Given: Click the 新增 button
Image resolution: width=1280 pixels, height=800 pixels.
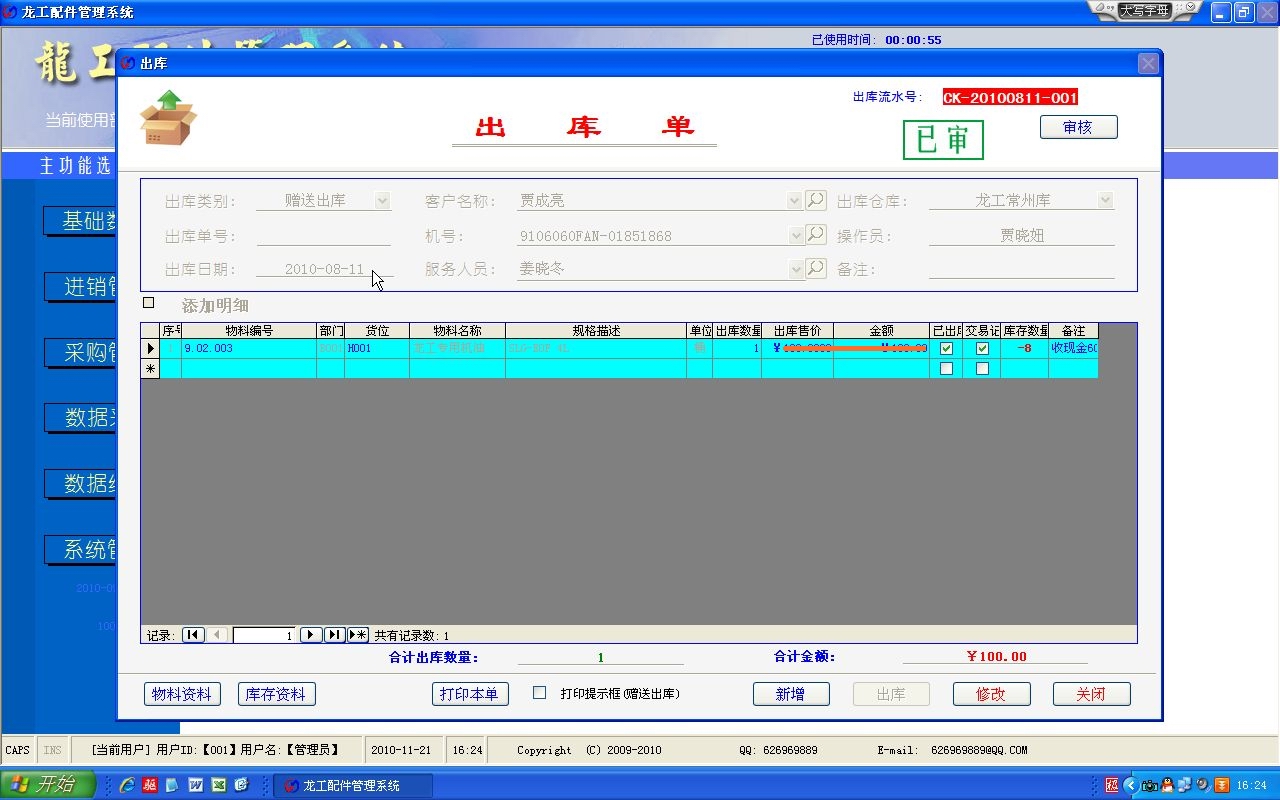Looking at the screenshot, I should 790,694.
